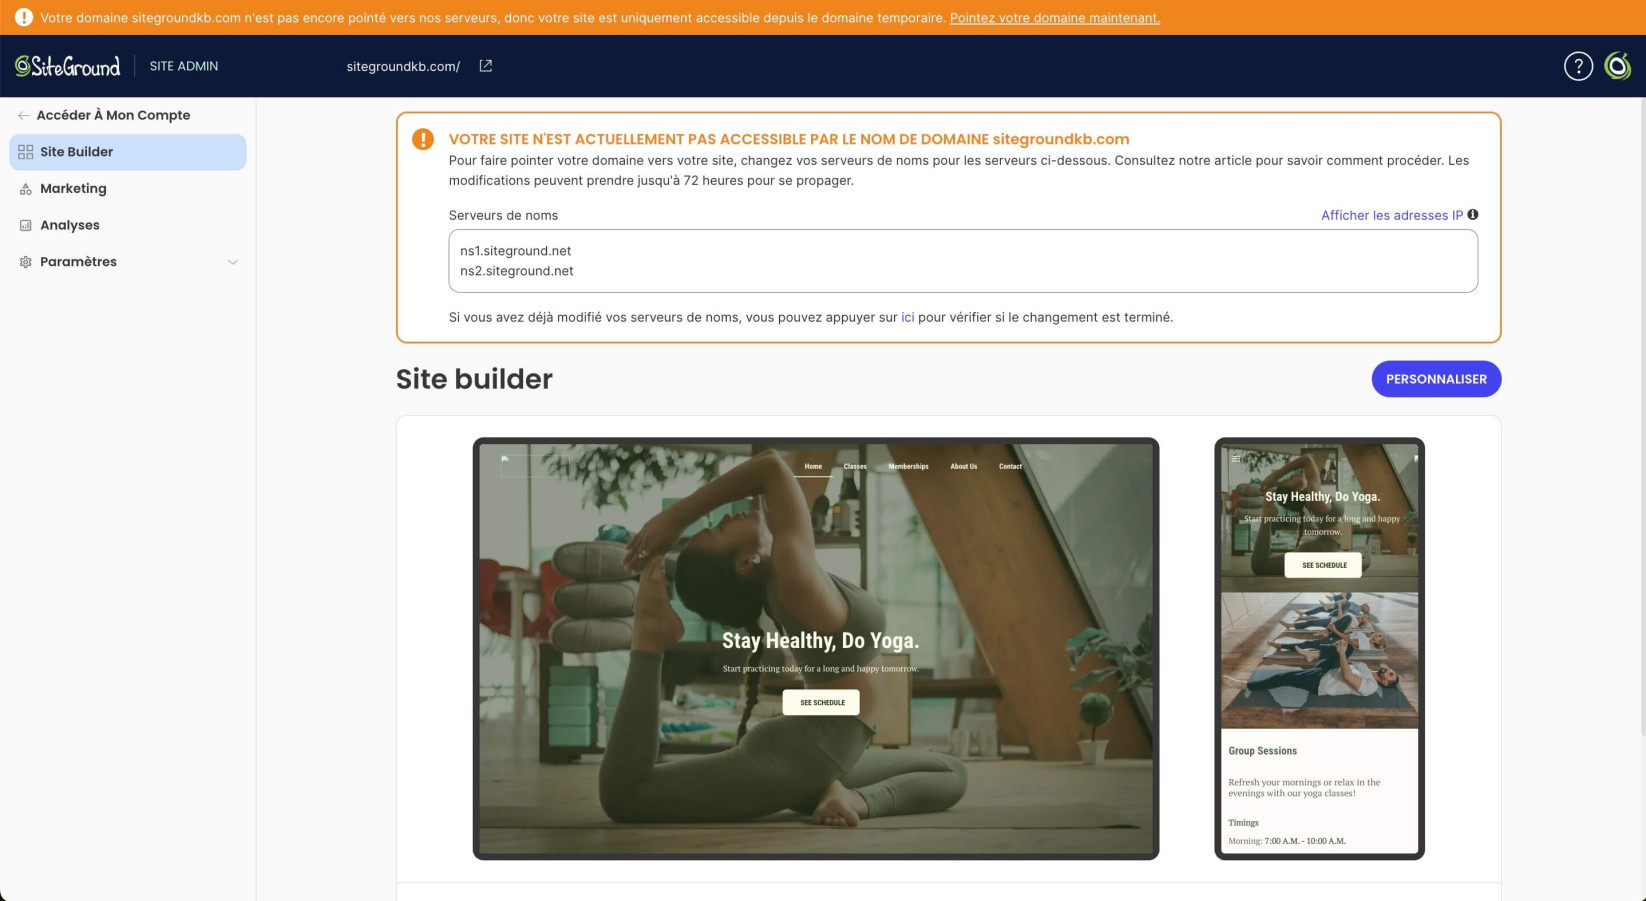Click the SiteGround logo
The height and width of the screenshot is (901, 1646).
tap(67, 66)
